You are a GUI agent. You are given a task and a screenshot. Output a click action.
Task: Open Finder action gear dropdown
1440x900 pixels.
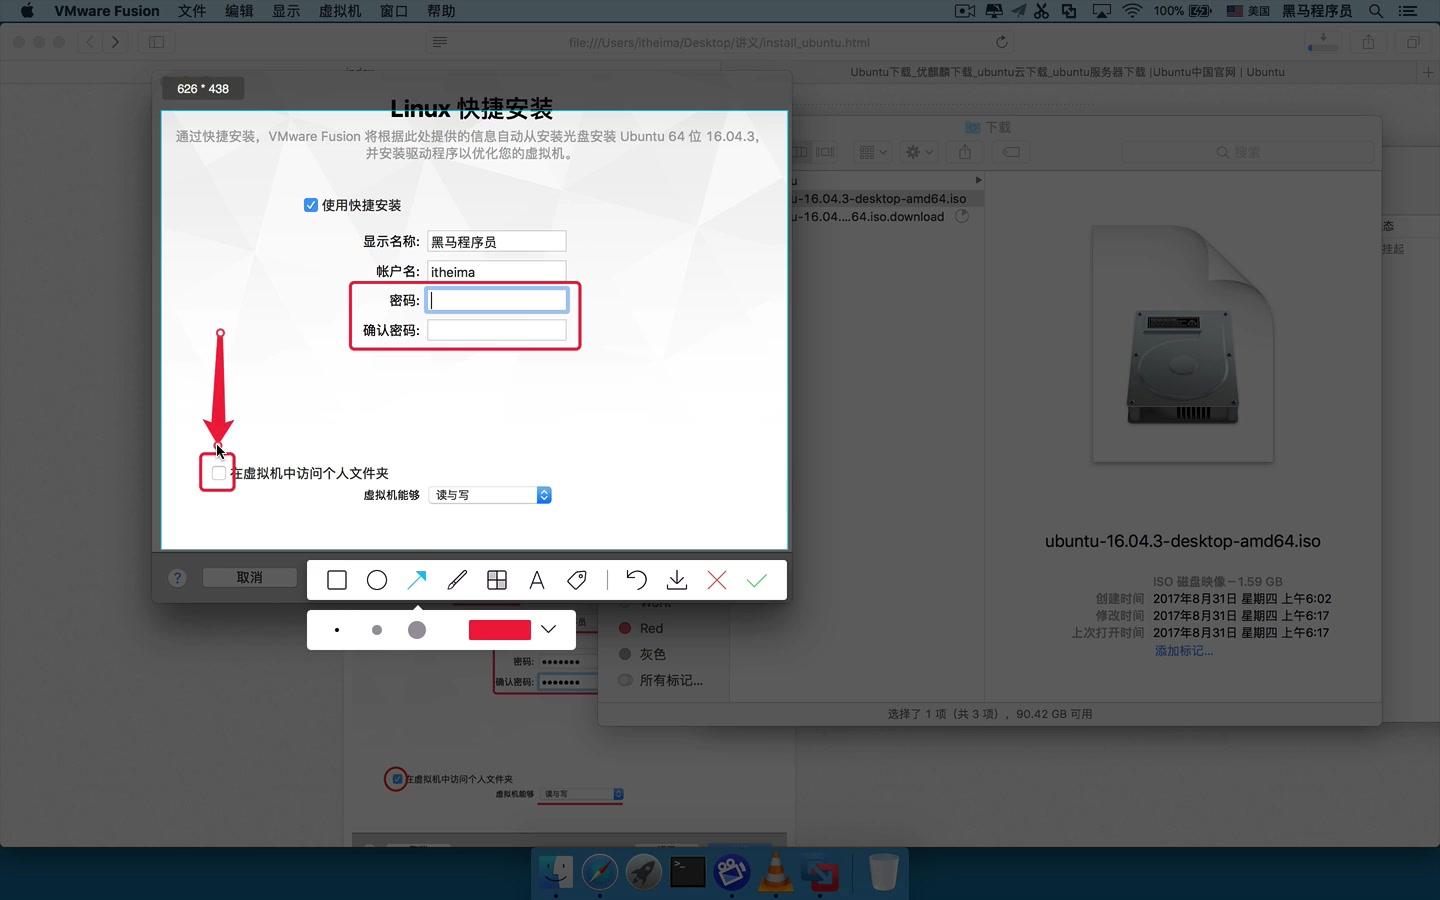click(x=919, y=152)
